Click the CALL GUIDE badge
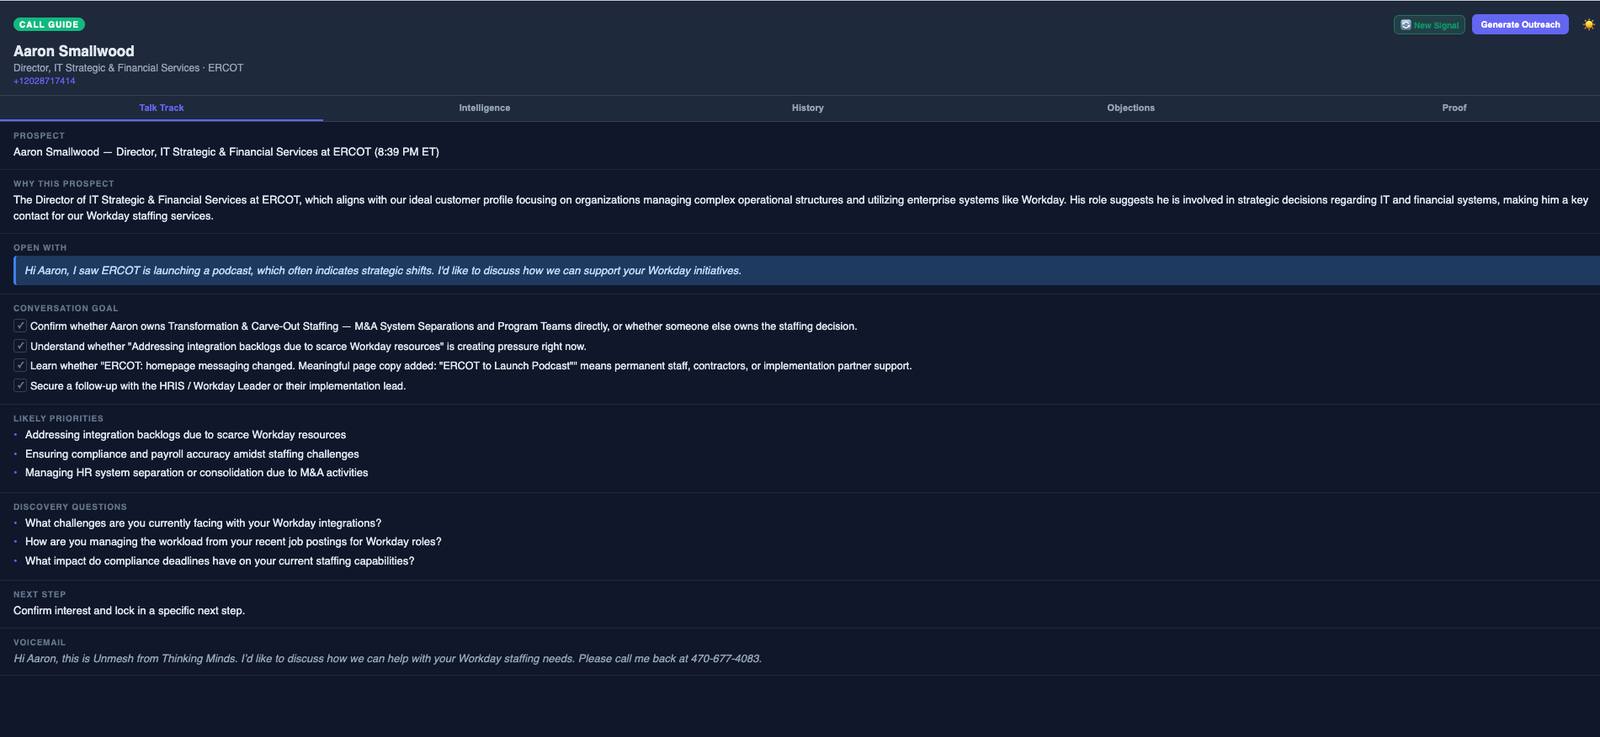The image size is (1600, 737). tap(49, 24)
